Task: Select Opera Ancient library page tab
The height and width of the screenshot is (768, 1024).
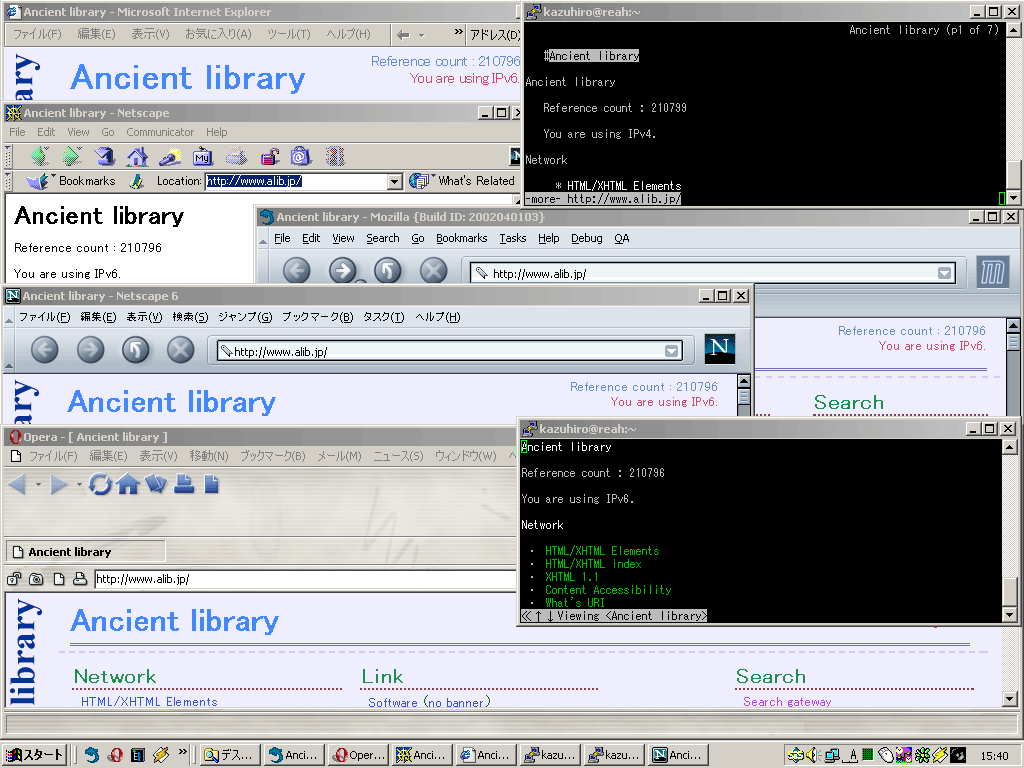Action: (x=85, y=552)
